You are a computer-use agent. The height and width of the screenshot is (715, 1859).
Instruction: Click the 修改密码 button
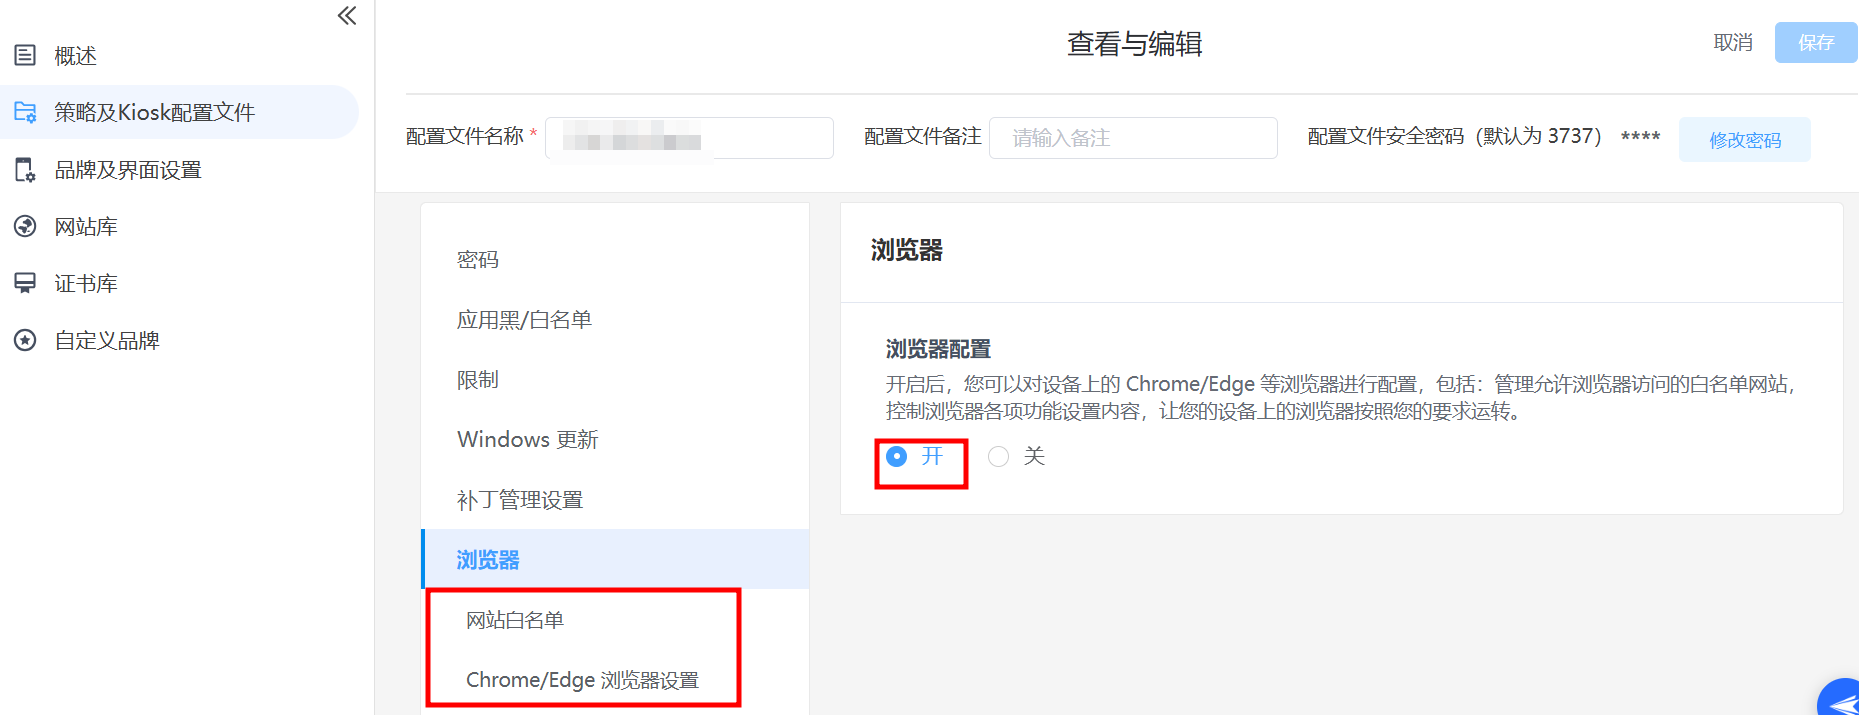pos(1745,139)
